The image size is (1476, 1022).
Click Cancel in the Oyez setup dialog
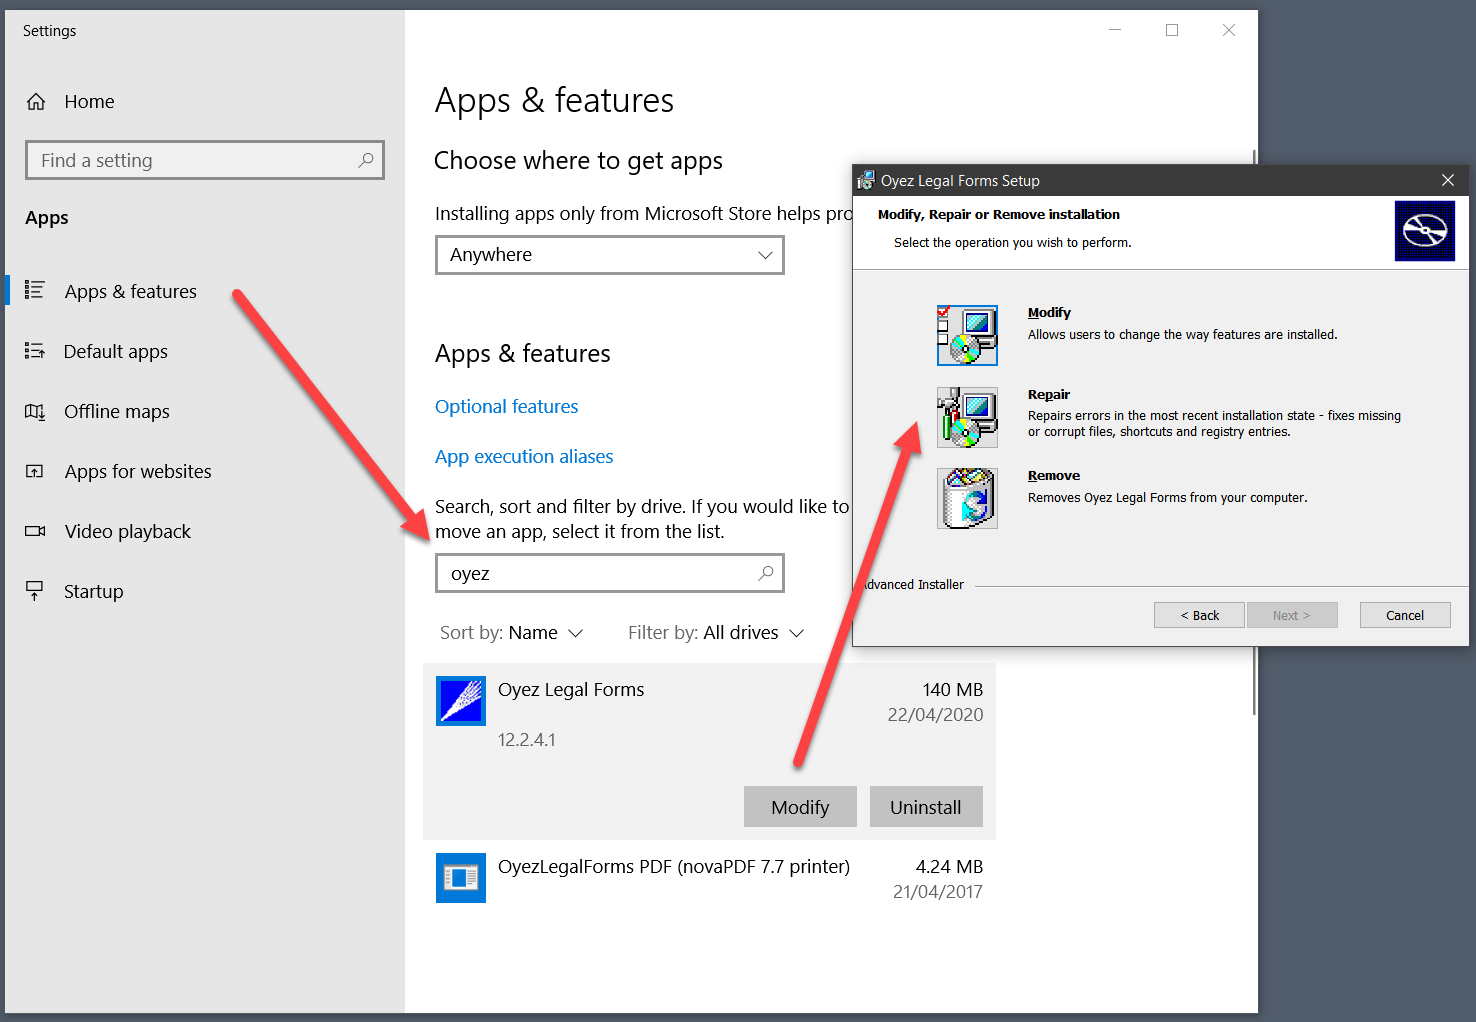pos(1404,615)
